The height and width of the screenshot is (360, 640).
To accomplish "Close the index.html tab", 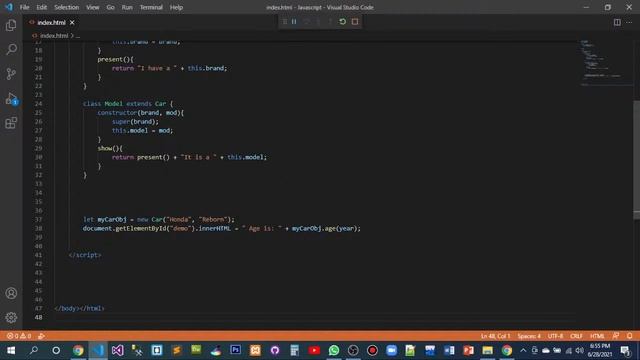I will 72,22.
